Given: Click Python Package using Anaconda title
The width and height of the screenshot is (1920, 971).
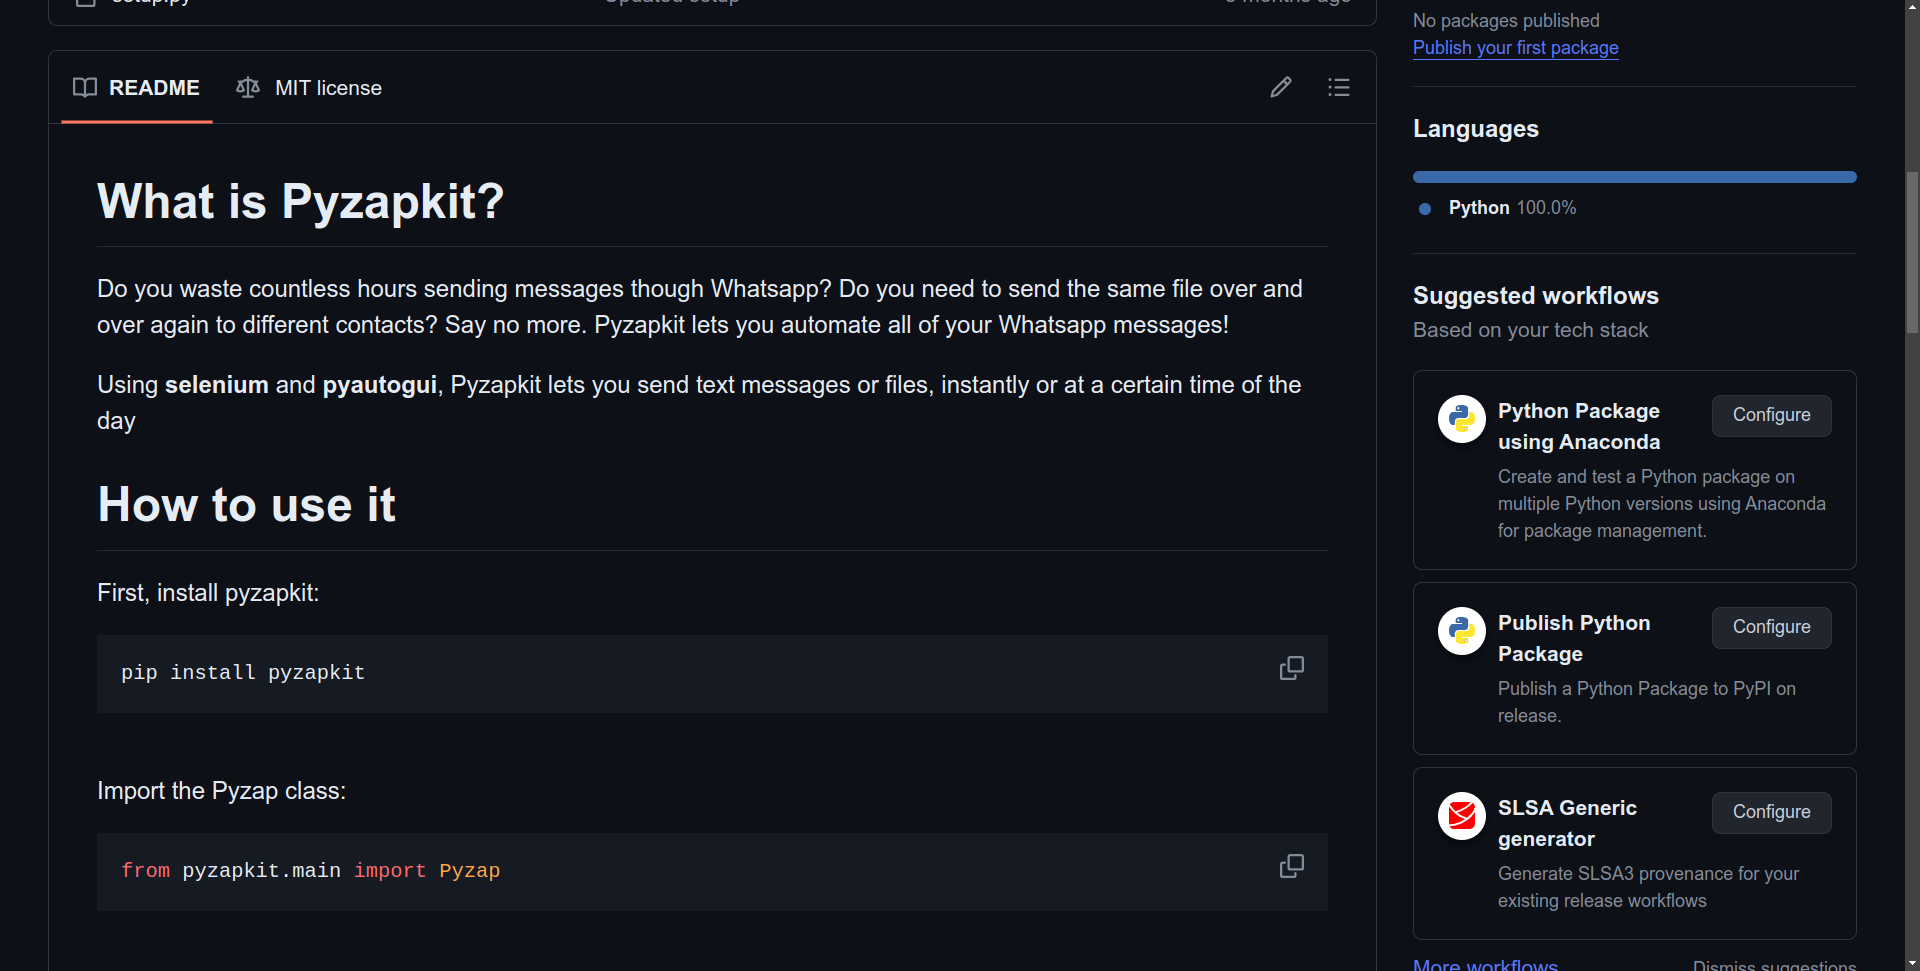Looking at the screenshot, I should pos(1579,426).
